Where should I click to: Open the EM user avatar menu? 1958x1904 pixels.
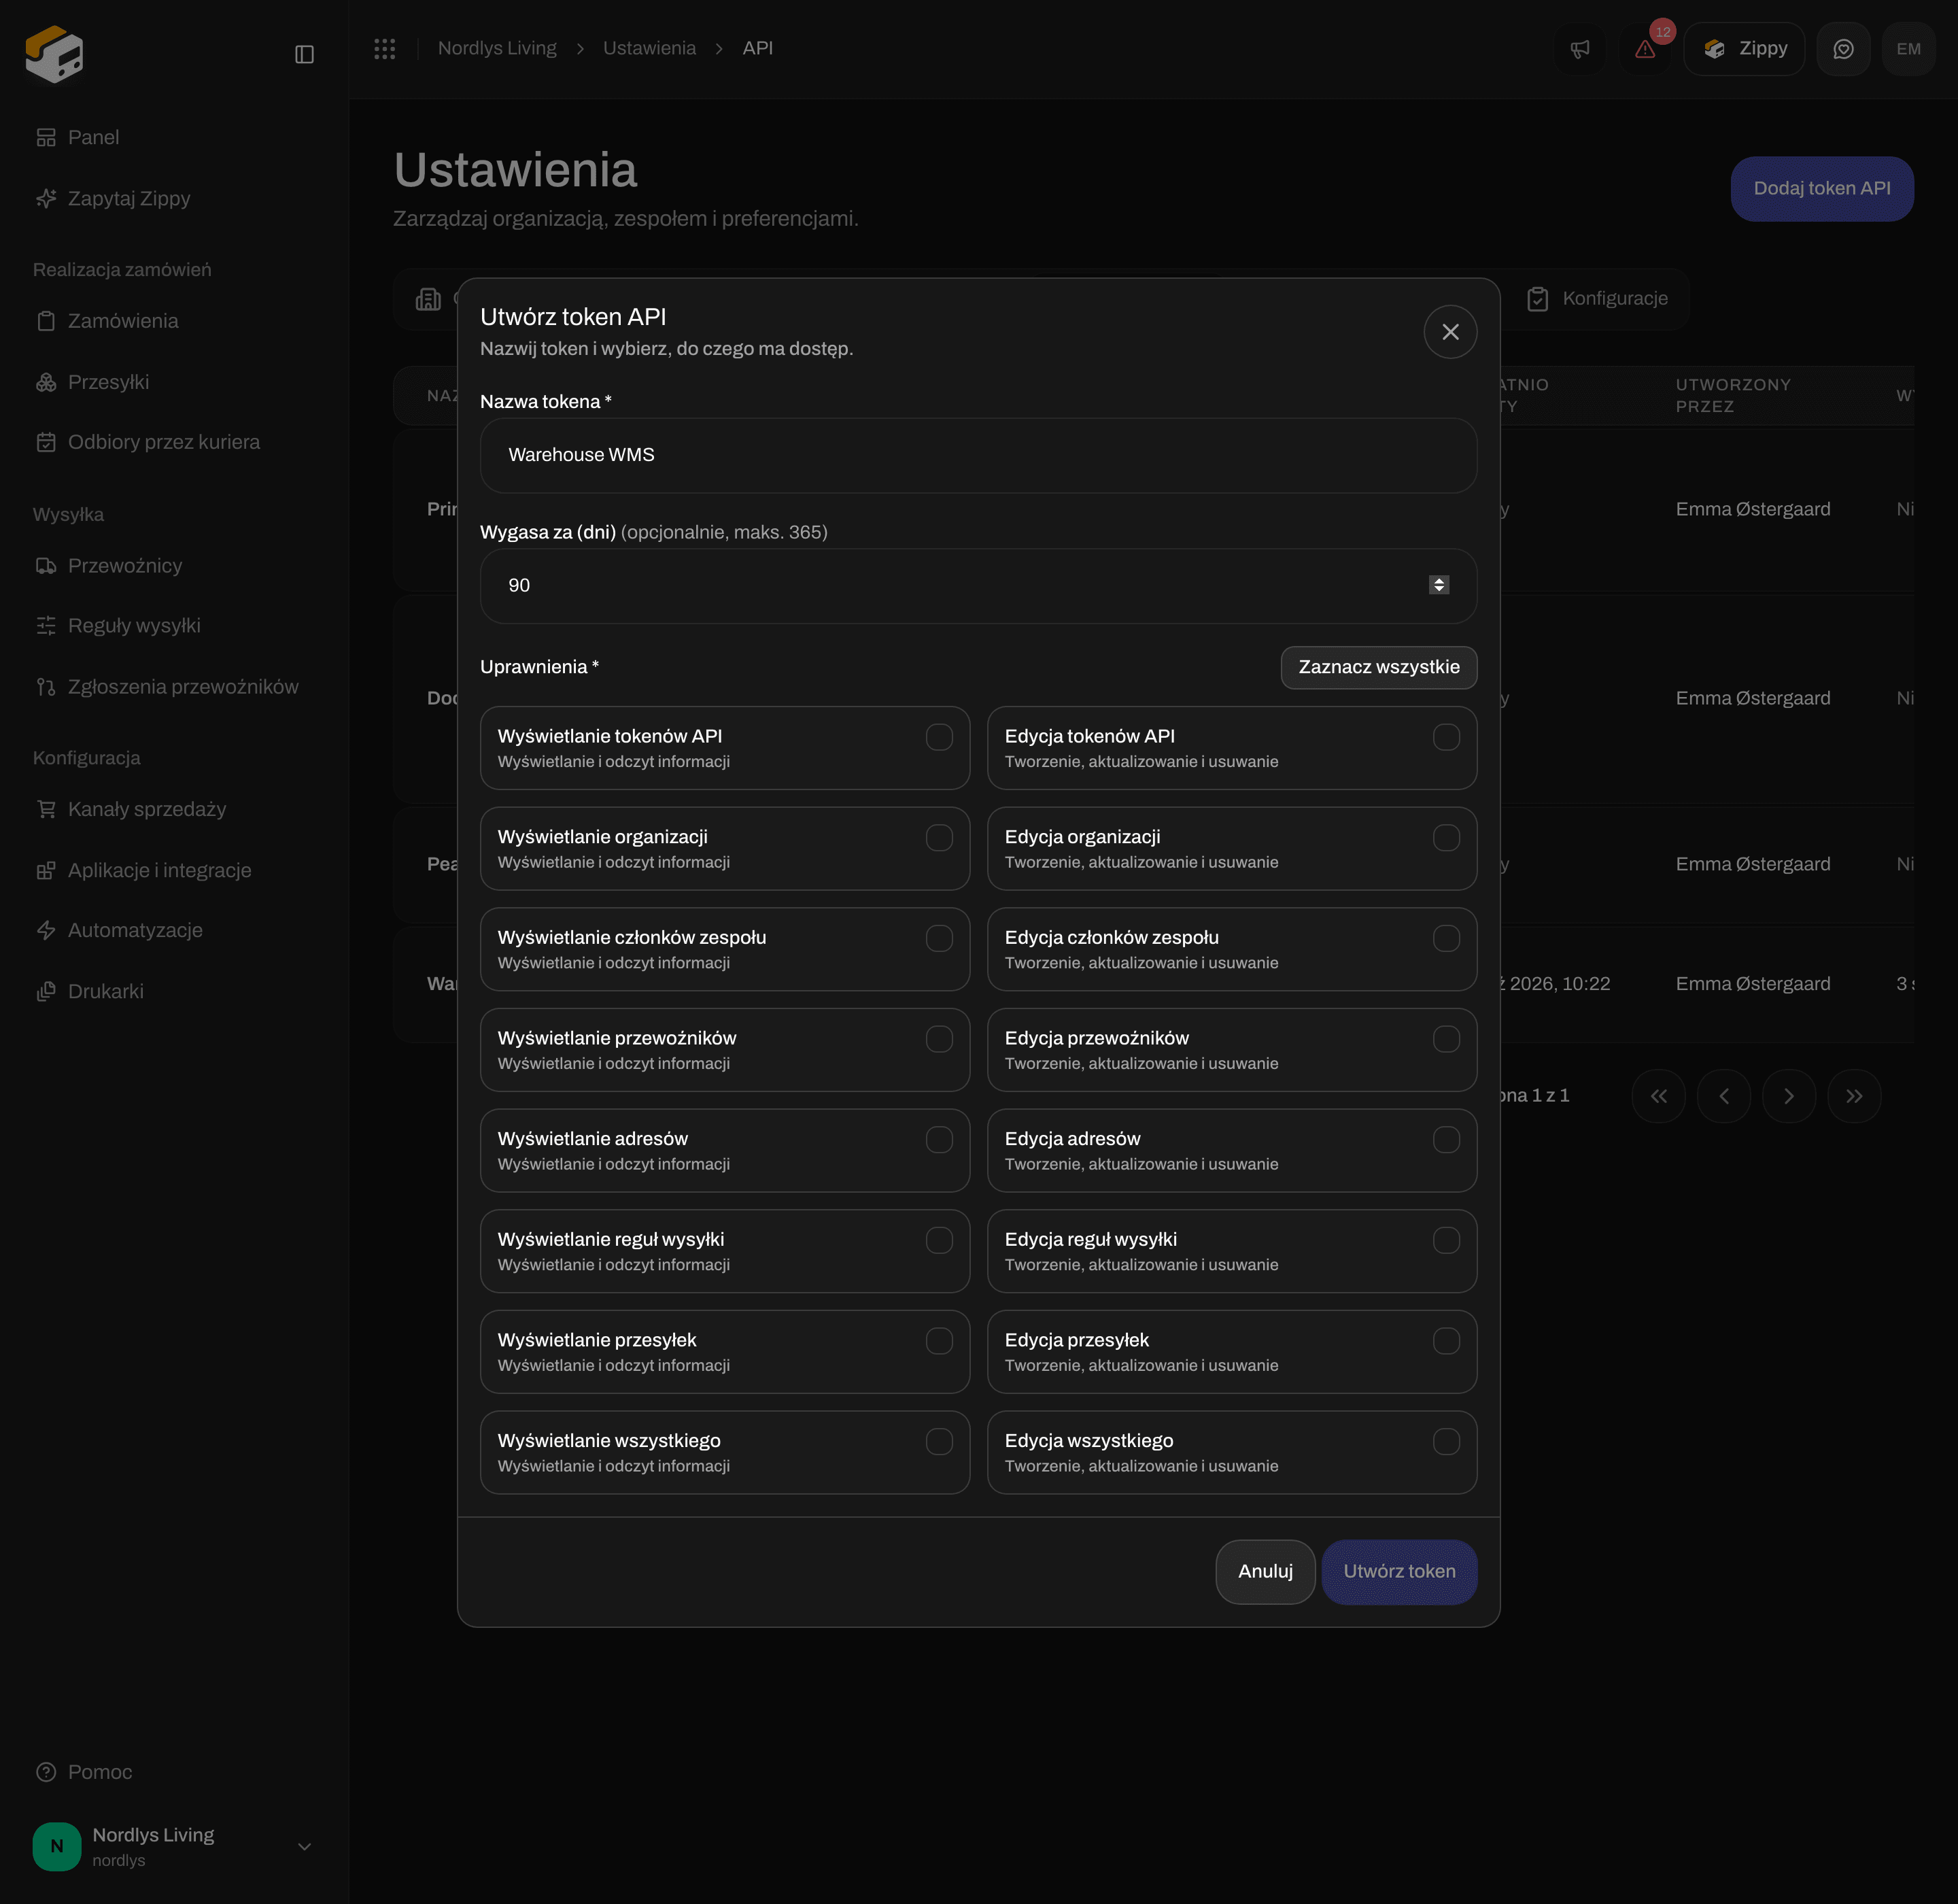click(1908, 49)
